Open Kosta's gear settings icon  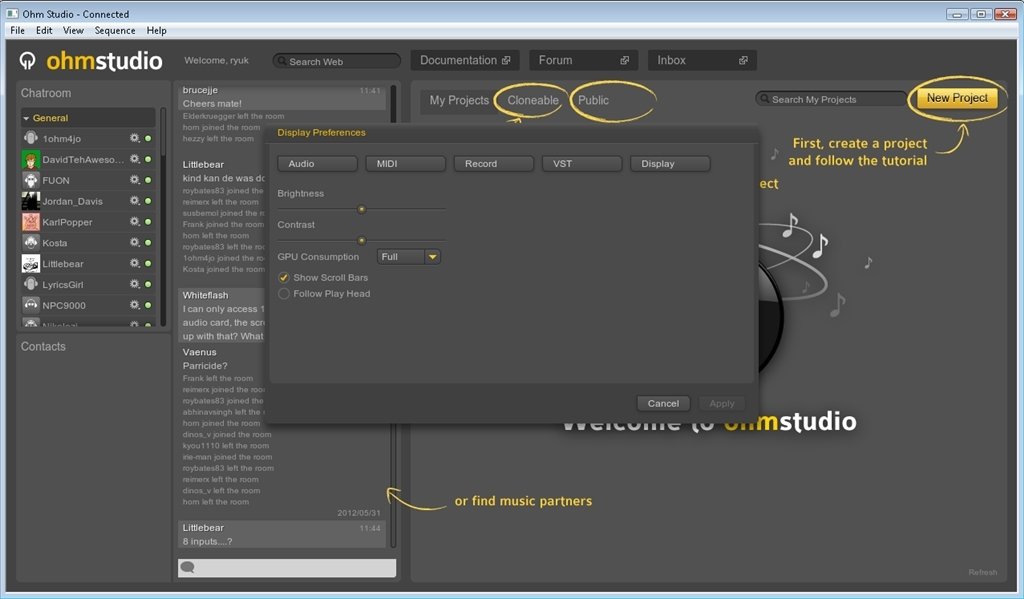(135, 242)
